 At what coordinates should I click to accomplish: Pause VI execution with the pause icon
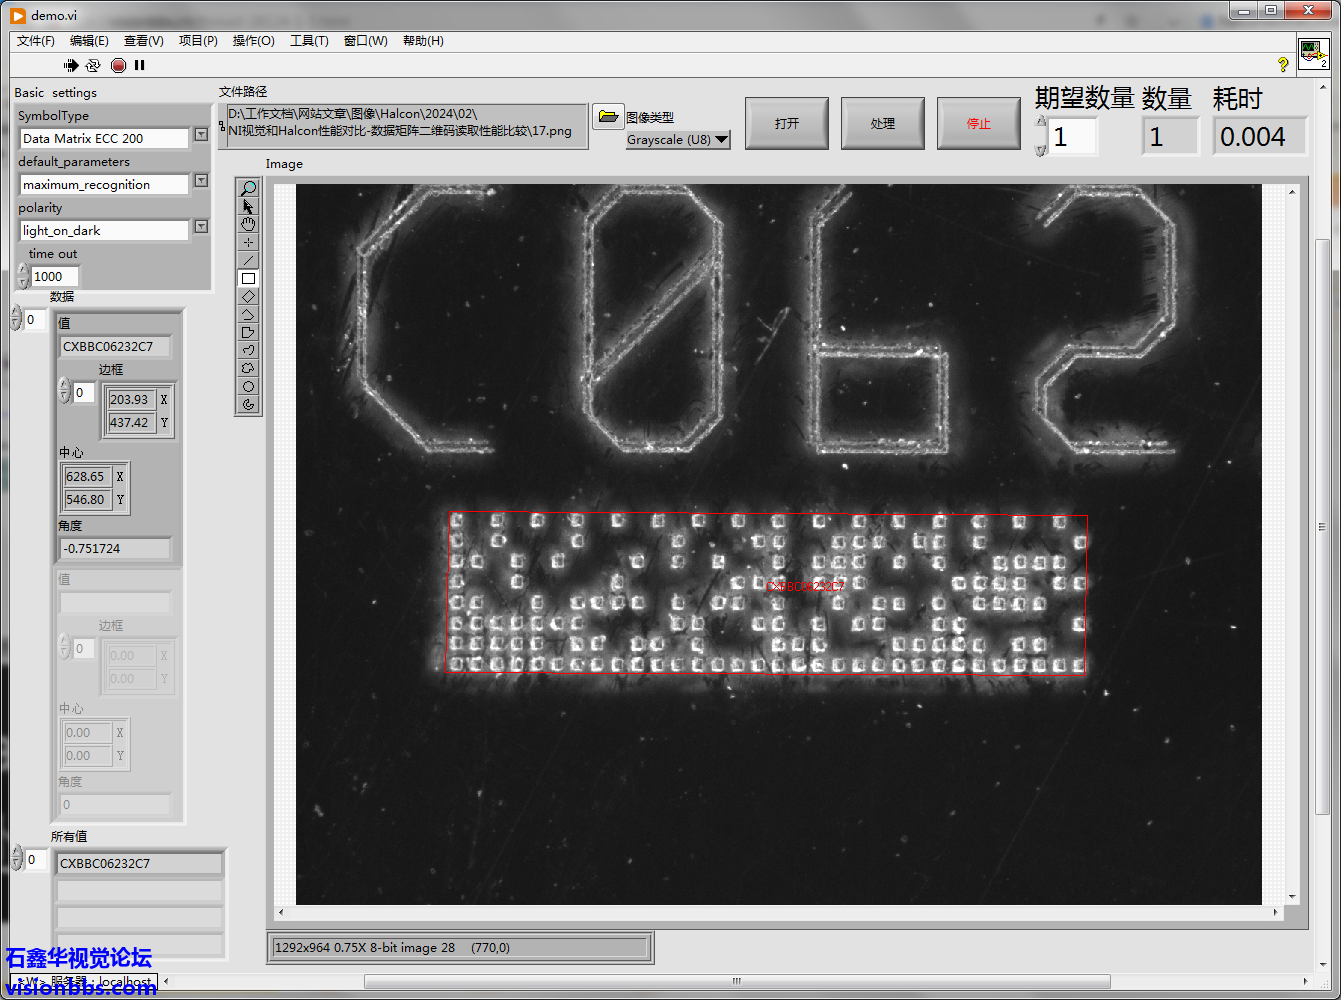click(x=140, y=65)
